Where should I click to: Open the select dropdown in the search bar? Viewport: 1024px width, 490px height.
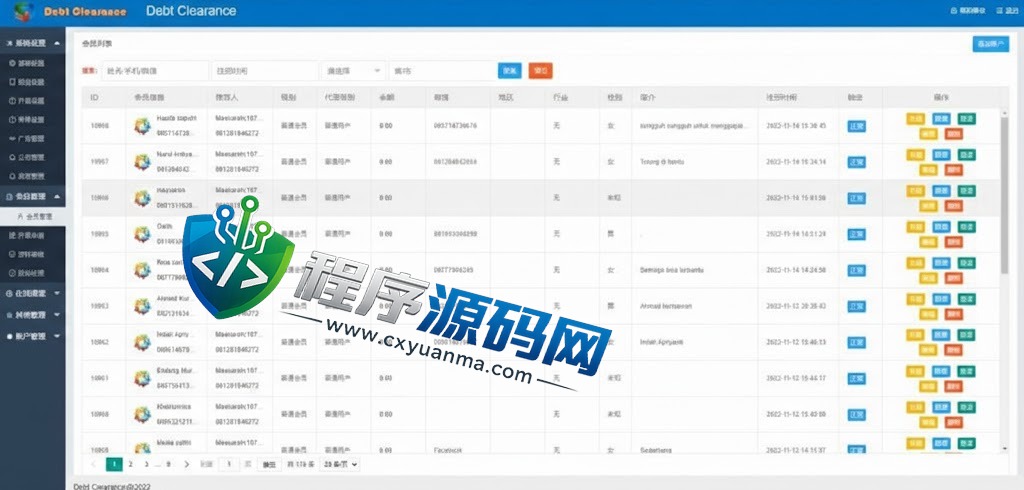click(353, 71)
